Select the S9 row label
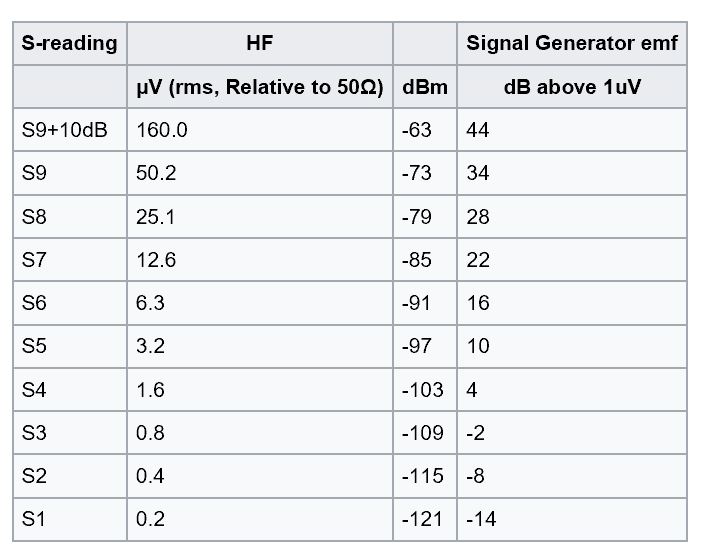The height and width of the screenshot is (558, 704). point(70,173)
